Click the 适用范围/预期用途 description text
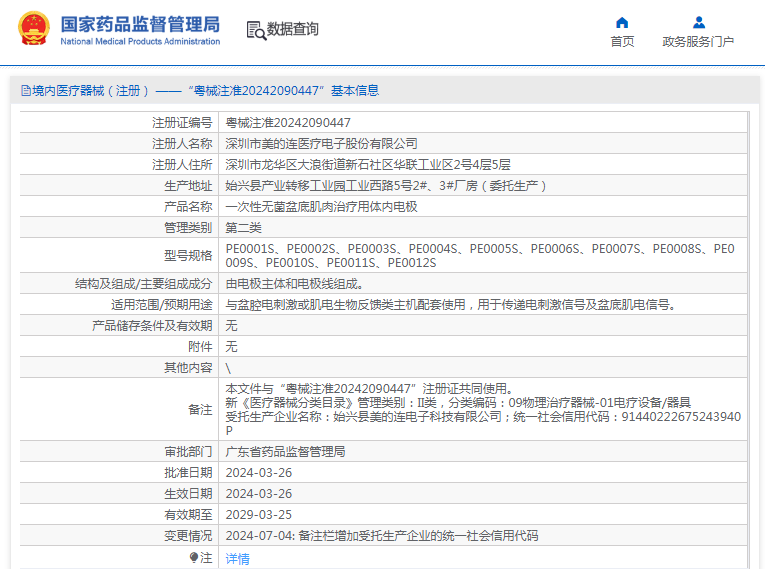Viewport: 765px width, 569px height. click(450, 305)
